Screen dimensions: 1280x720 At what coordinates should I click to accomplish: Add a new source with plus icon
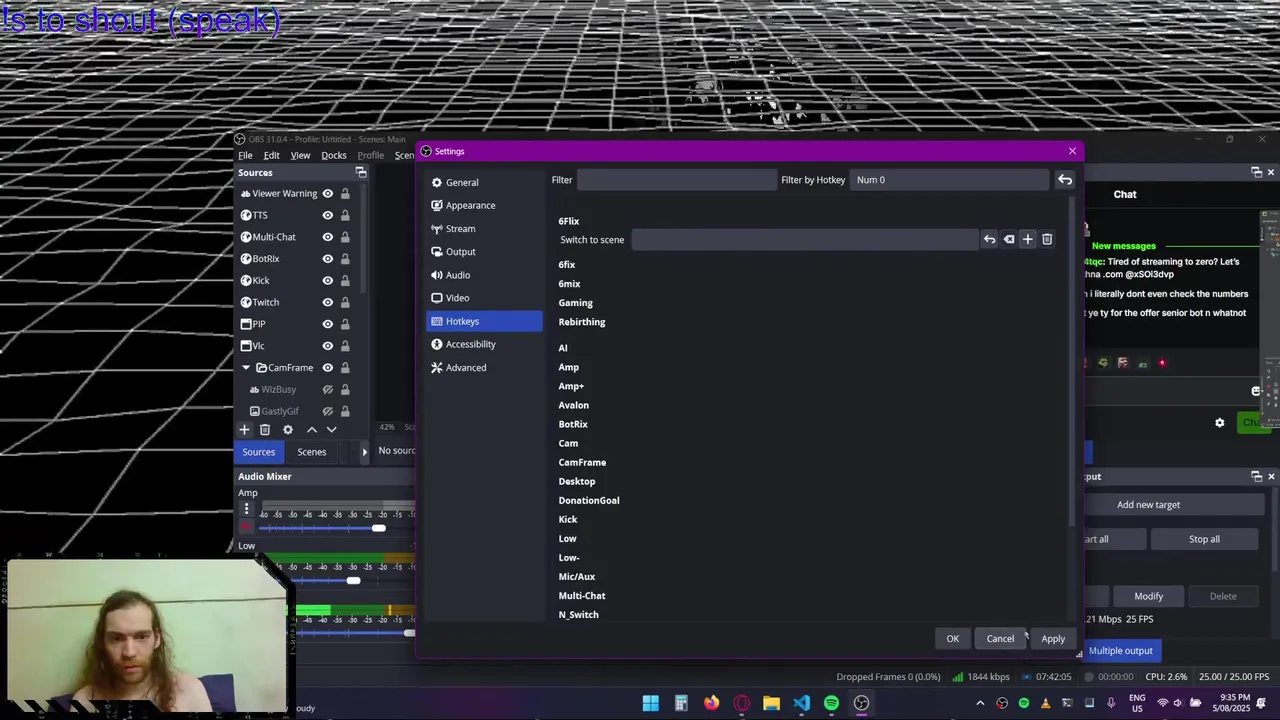(x=244, y=429)
